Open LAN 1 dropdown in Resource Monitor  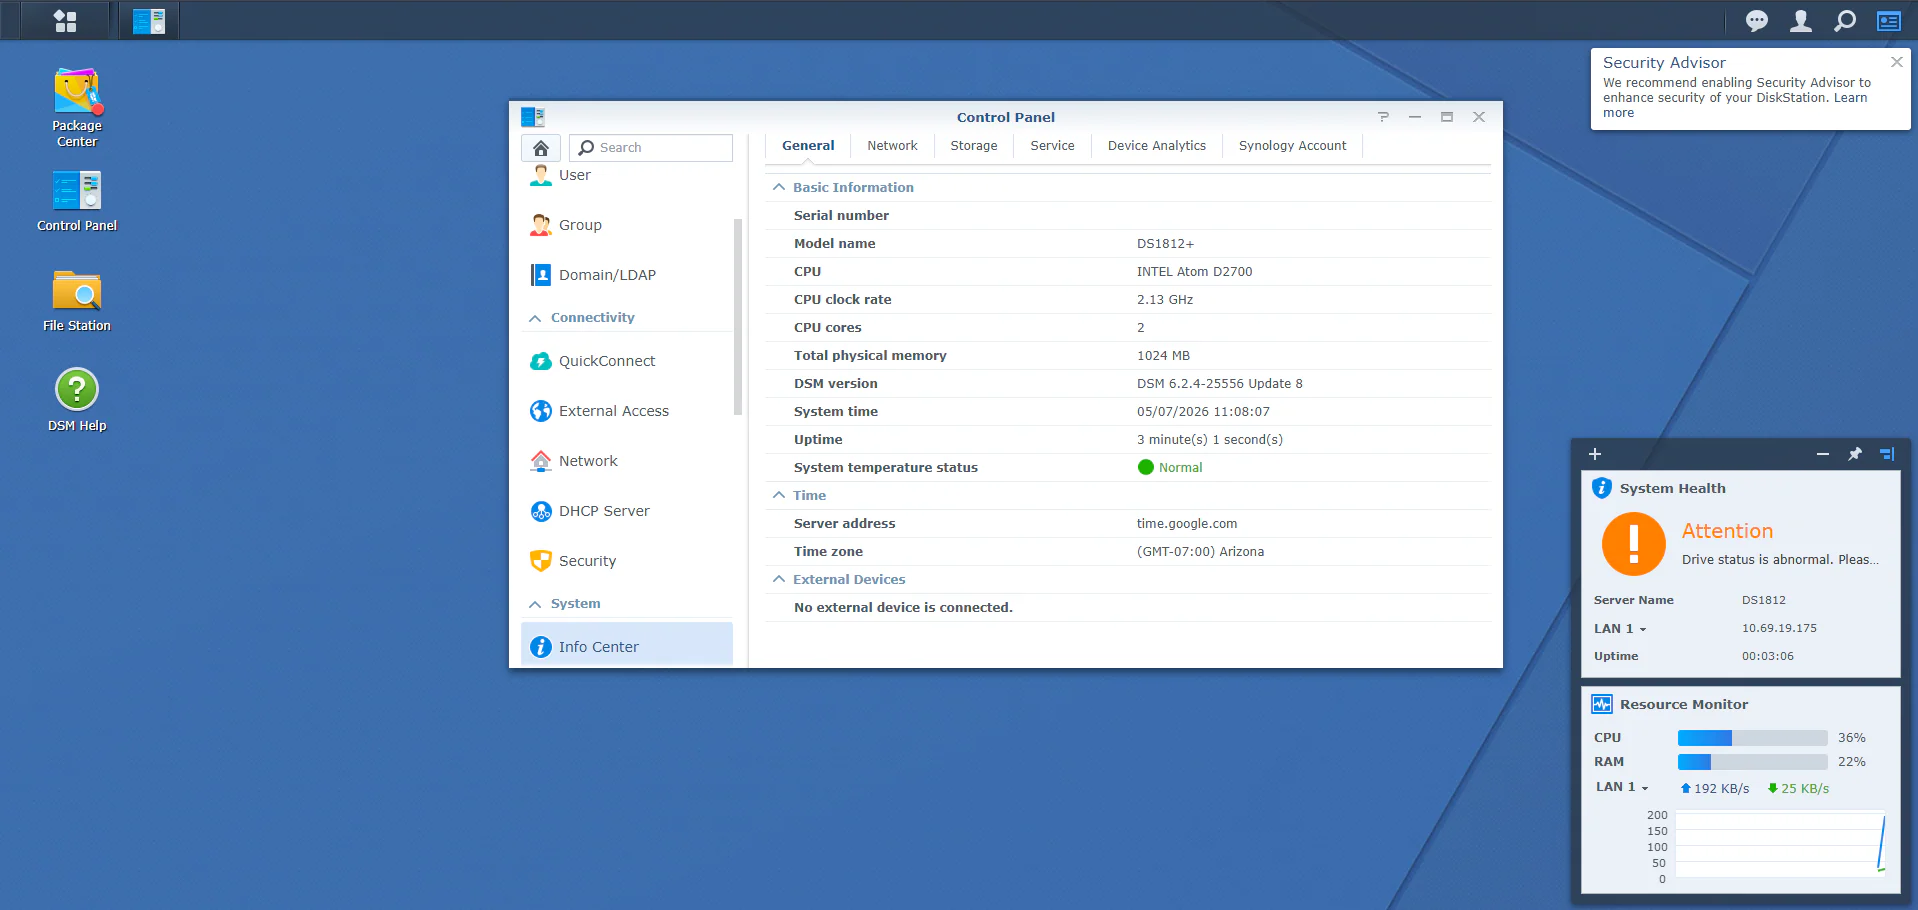click(x=1622, y=787)
